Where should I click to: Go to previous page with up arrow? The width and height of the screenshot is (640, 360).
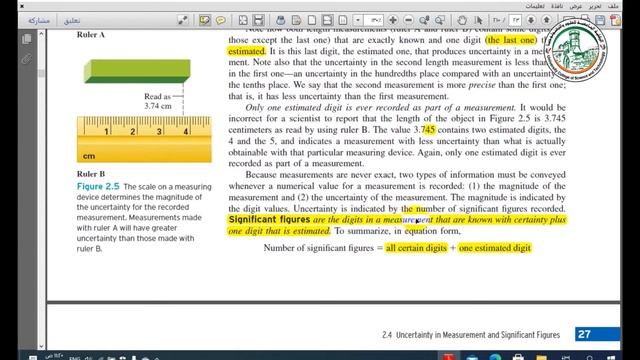(547, 20)
